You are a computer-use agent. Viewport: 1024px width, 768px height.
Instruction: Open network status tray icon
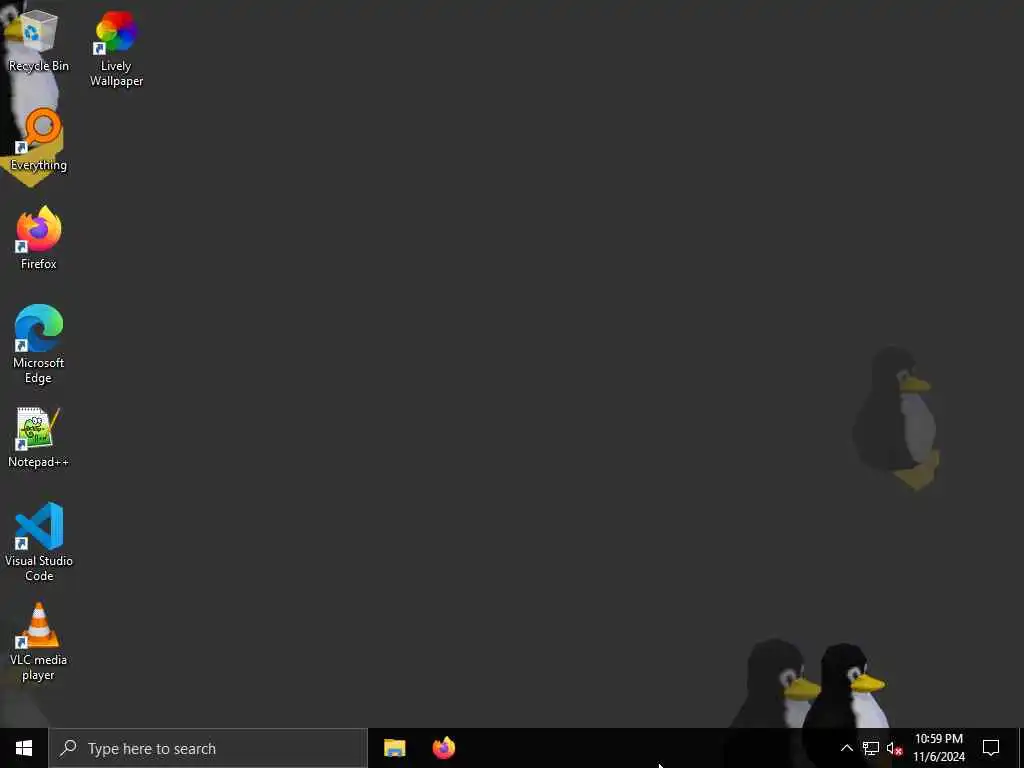coord(871,748)
